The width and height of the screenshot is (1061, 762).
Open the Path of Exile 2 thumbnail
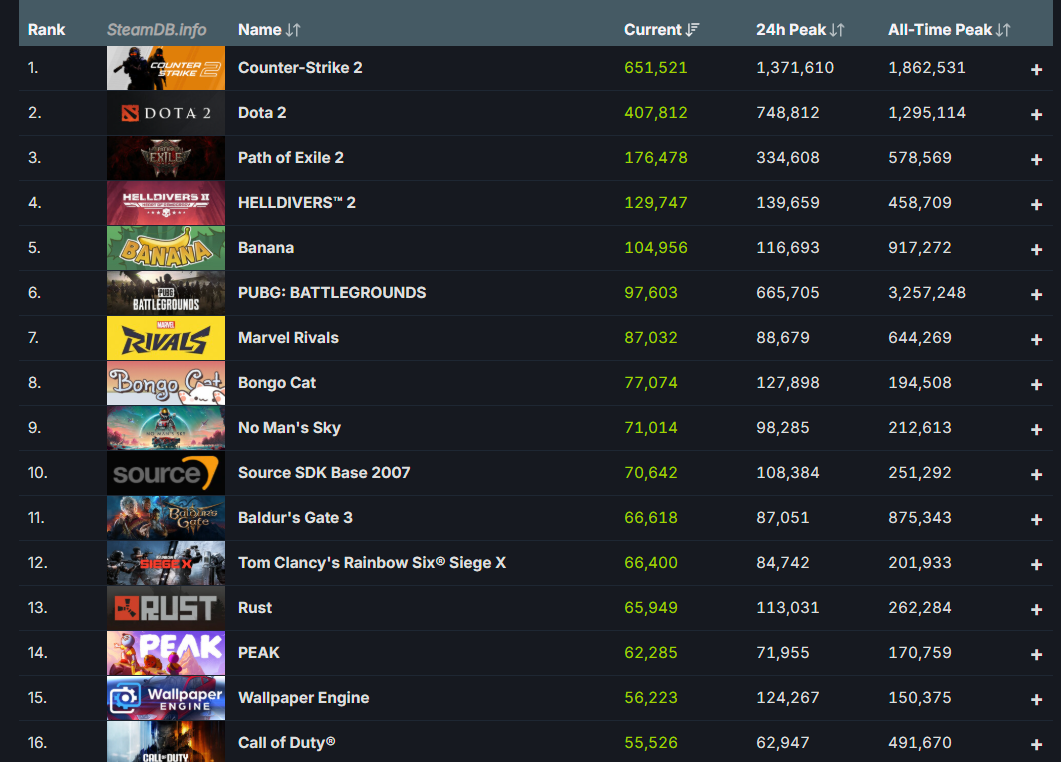(x=166, y=158)
